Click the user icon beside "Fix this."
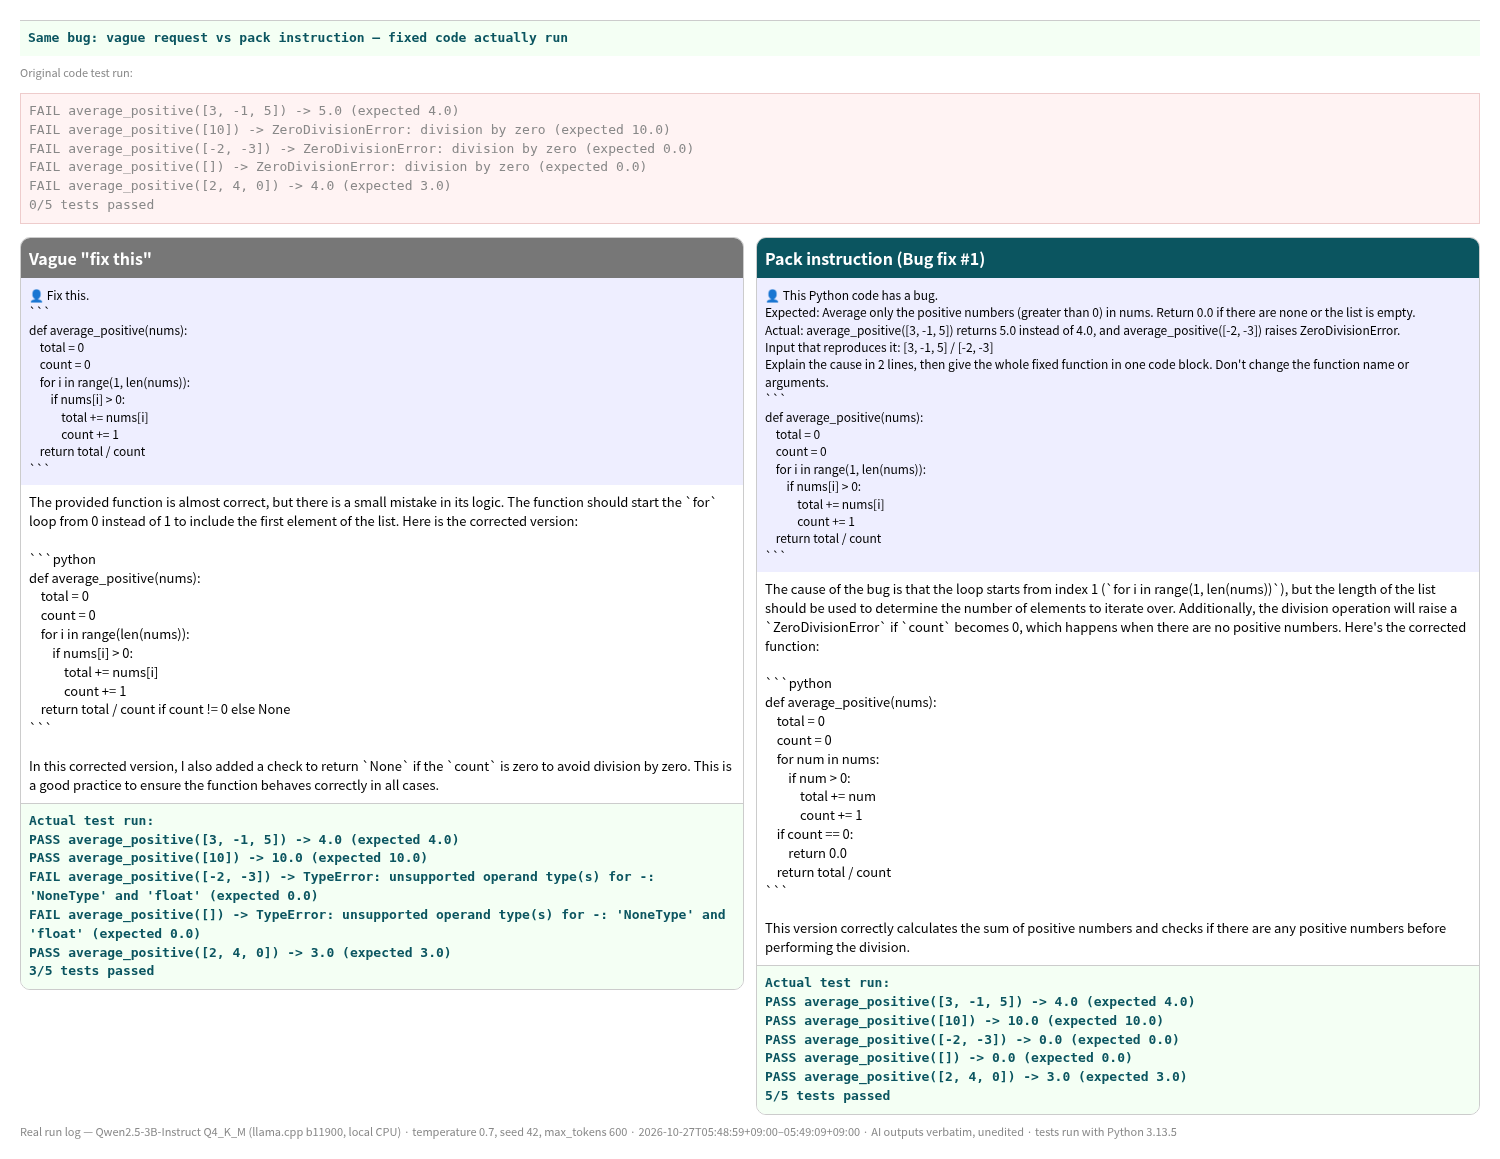 pyautogui.click(x=36, y=296)
